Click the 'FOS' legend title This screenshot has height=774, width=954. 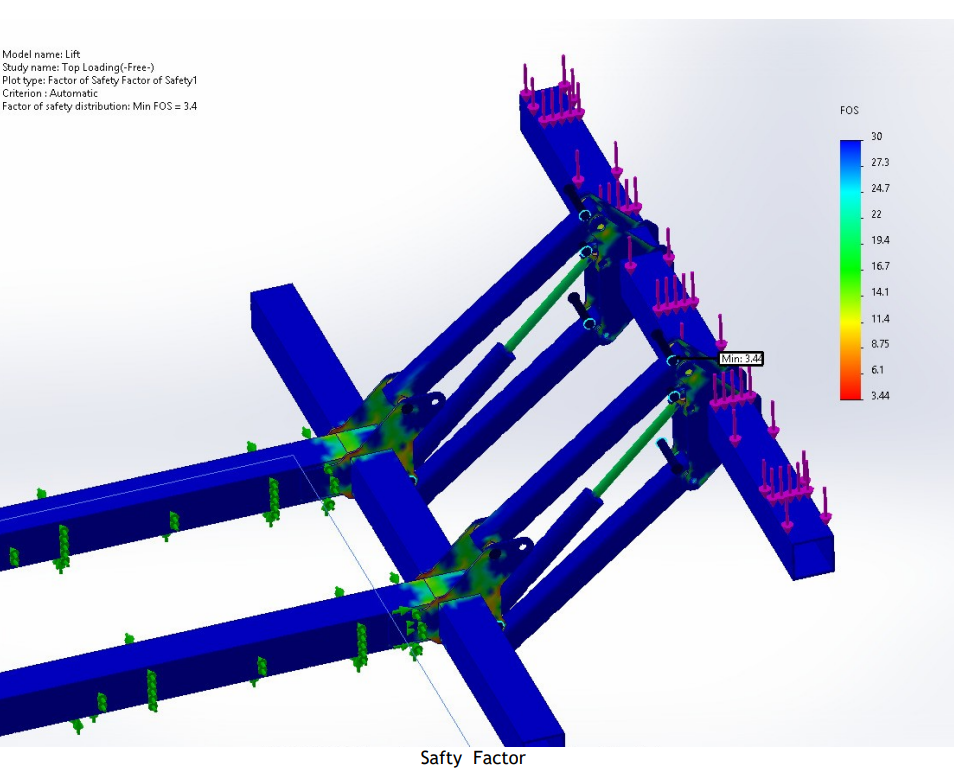(849, 110)
